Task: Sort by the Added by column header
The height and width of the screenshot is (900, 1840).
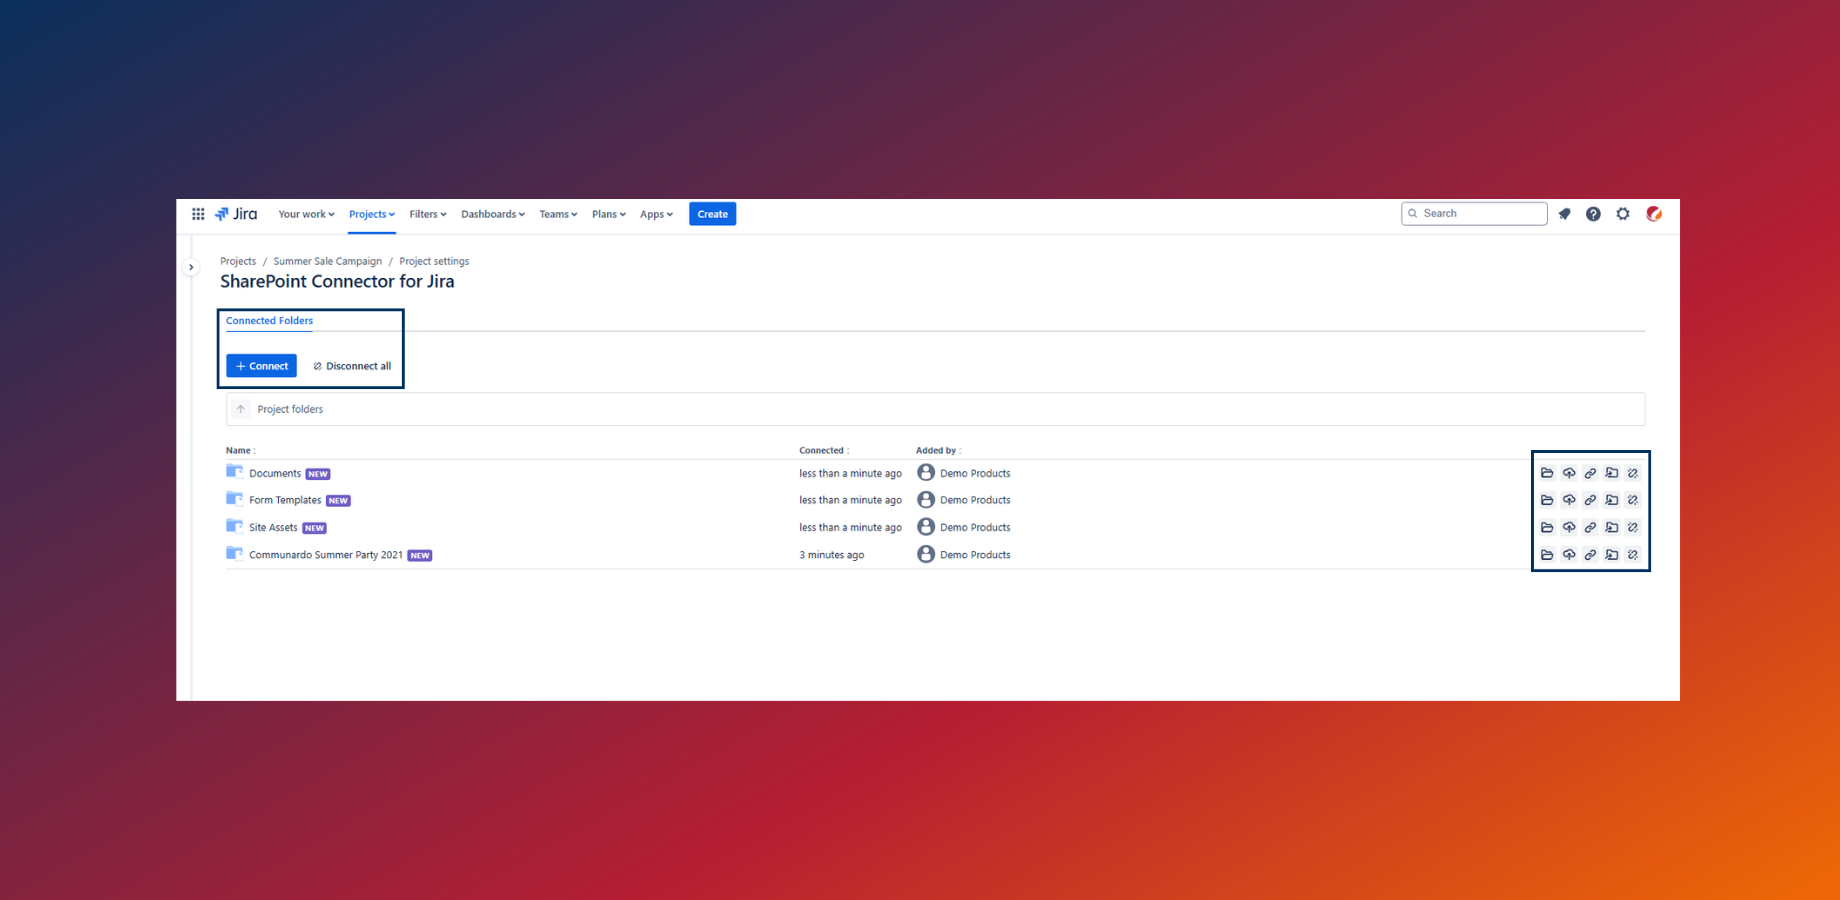Action: tap(938, 450)
